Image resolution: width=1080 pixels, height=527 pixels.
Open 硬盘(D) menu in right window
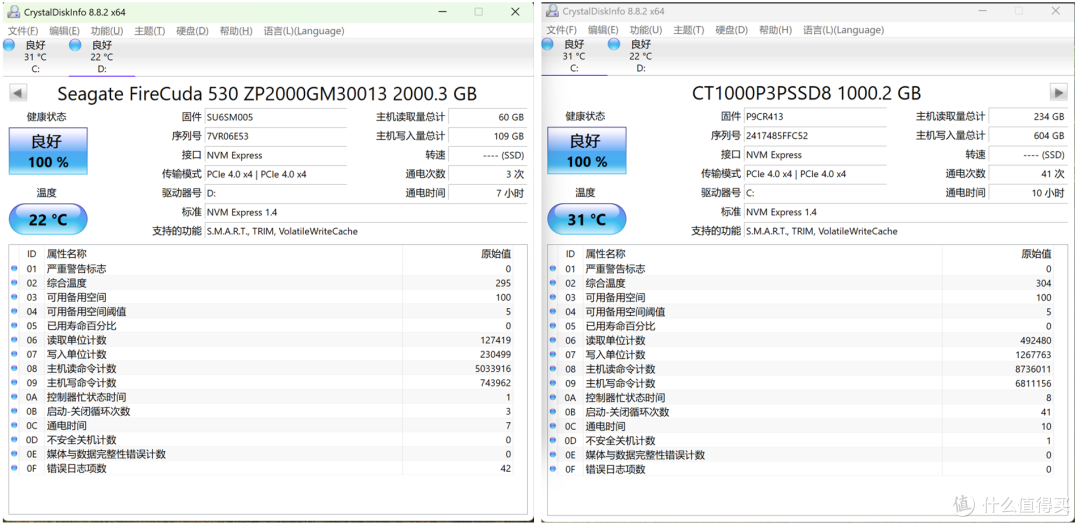(x=731, y=30)
